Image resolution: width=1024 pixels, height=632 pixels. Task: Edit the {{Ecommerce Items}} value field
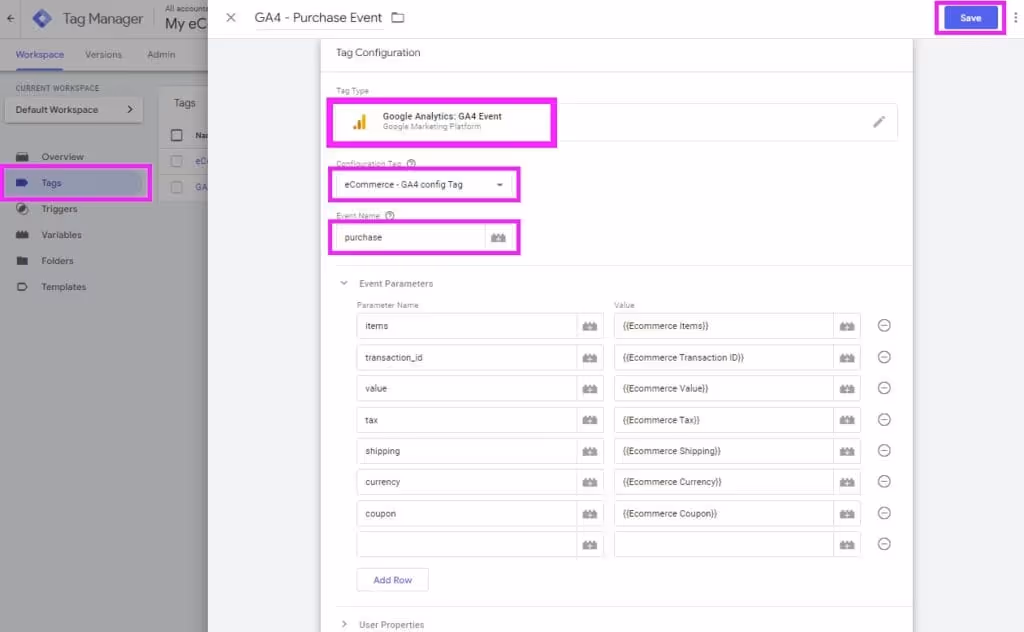pyautogui.click(x=724, y=326)
